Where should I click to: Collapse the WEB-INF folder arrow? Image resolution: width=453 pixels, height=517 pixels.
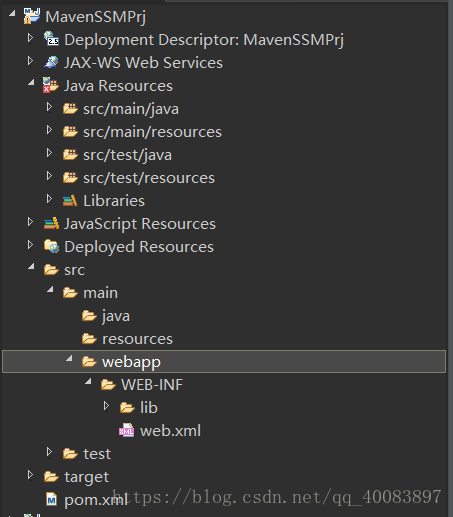[88, 381]
